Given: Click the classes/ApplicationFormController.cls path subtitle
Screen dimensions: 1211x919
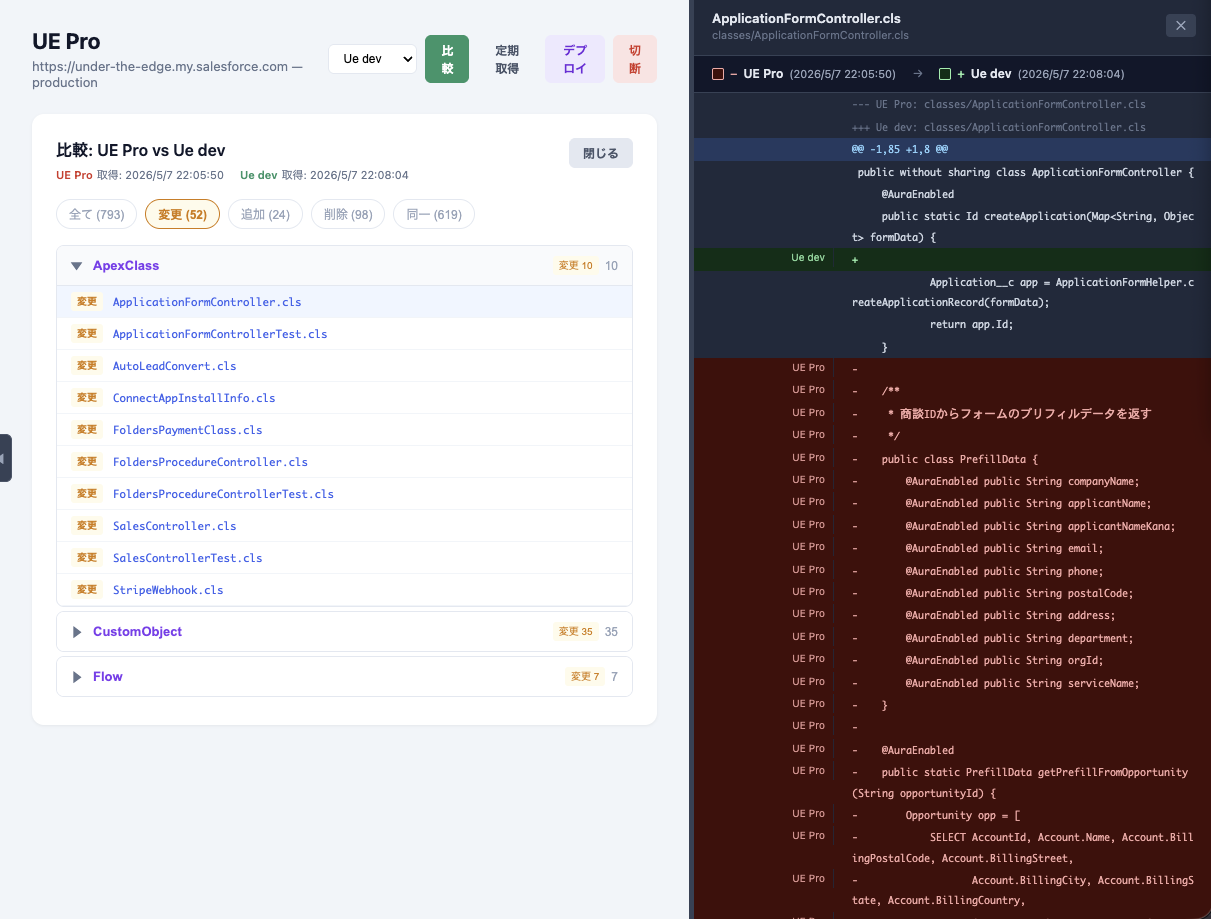Looking at the screenshot, I should [810, 35].
